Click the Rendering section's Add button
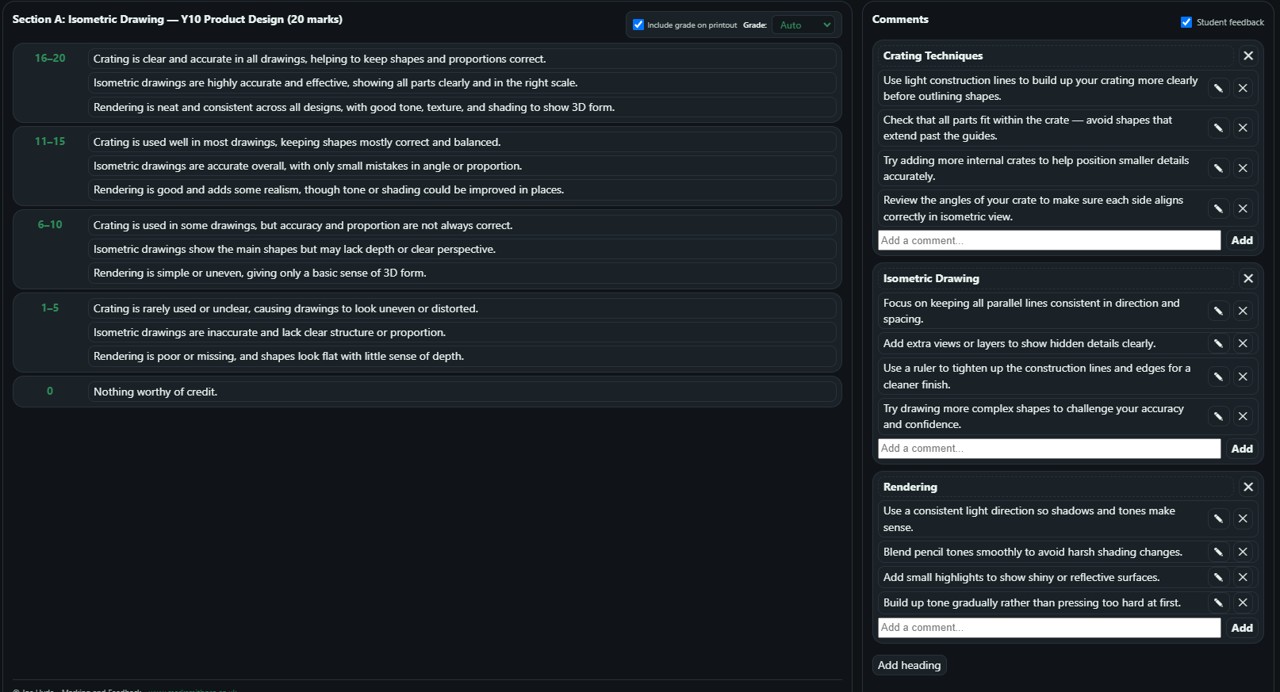1280x692 pixels. pyautogui.click(x=1241, y=628)
